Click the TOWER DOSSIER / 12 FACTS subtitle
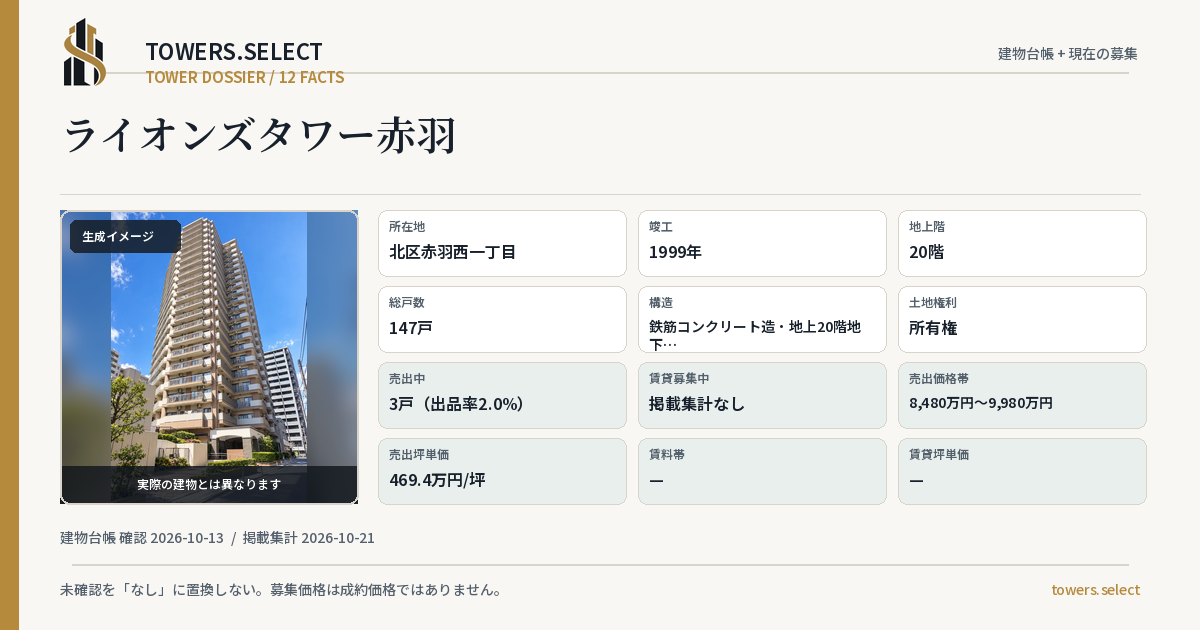This screenshot has height=630, width=1200. coord(245,77)
